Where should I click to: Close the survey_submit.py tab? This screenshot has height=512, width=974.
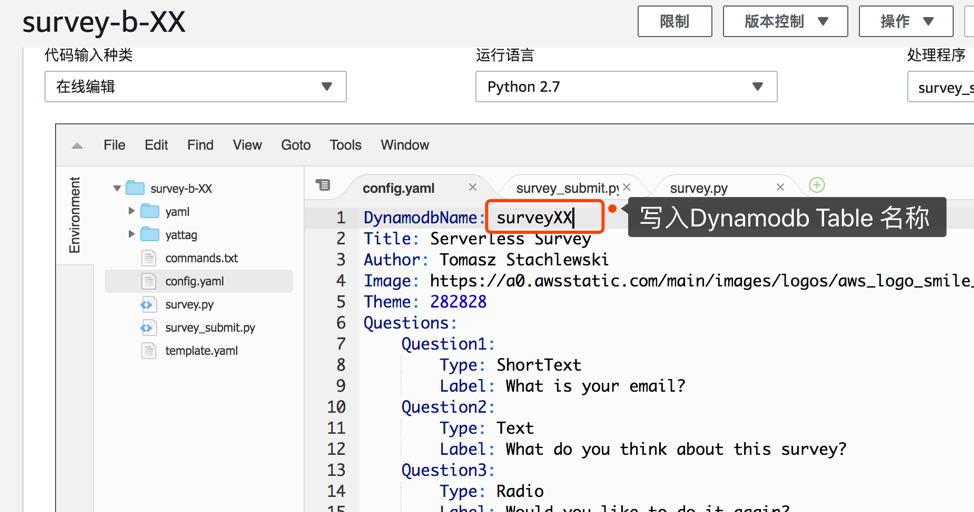point(627,187)
